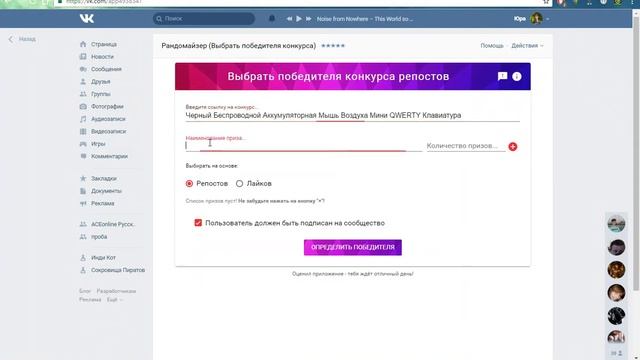Click the Комментарии bubble icon

(83, 156)
